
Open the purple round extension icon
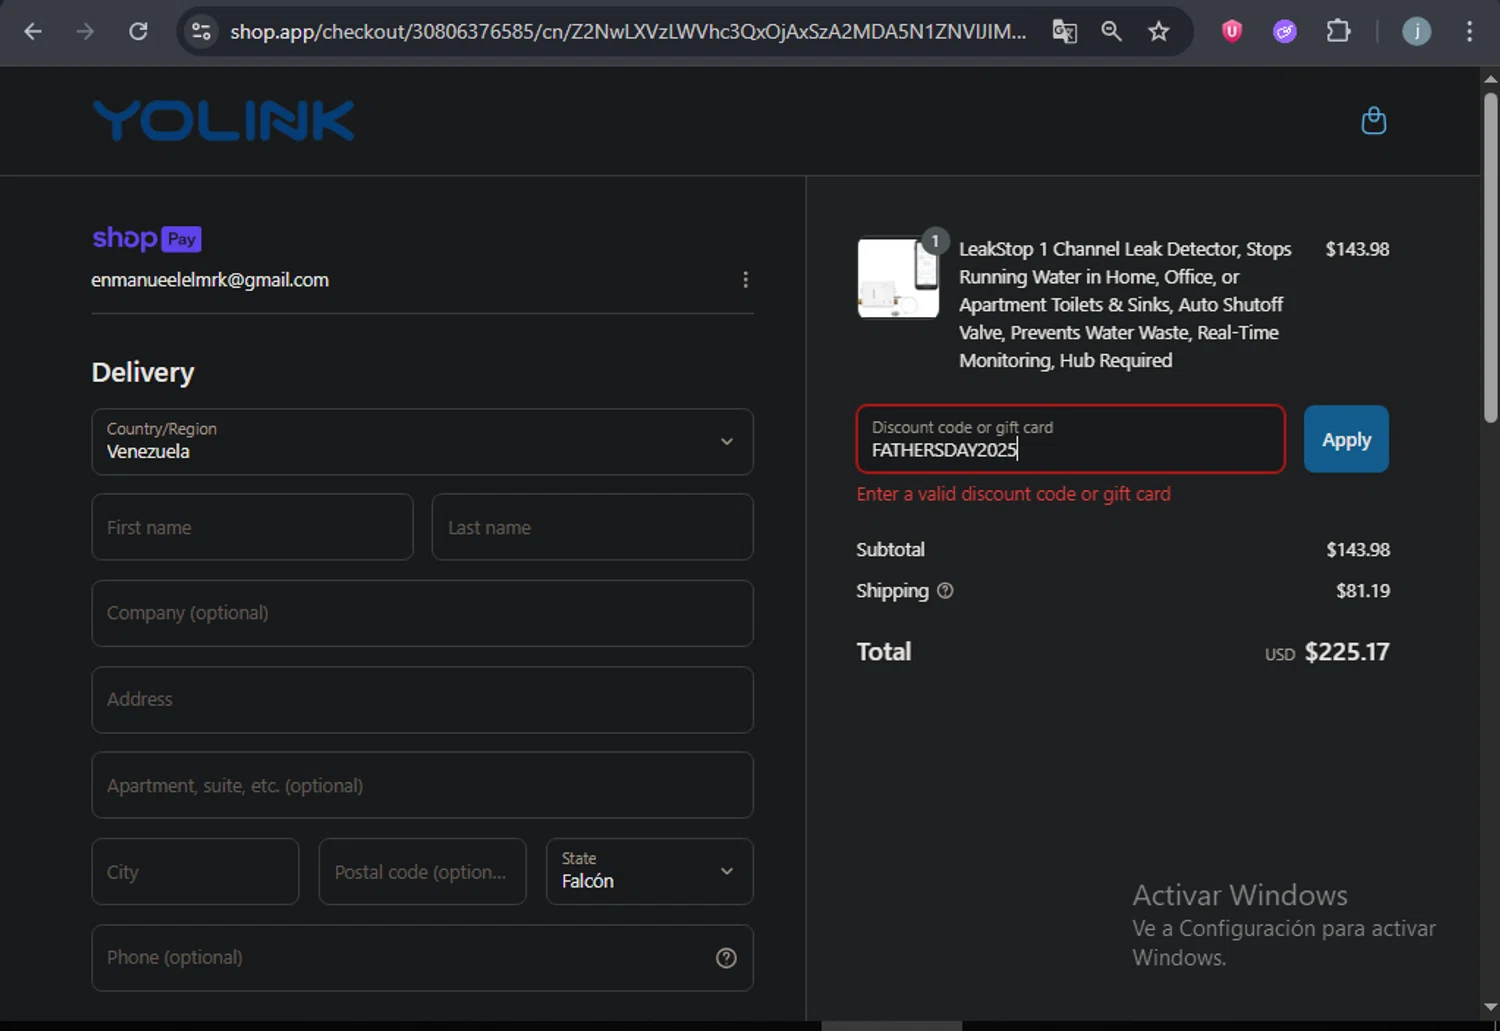point(1285,32)
